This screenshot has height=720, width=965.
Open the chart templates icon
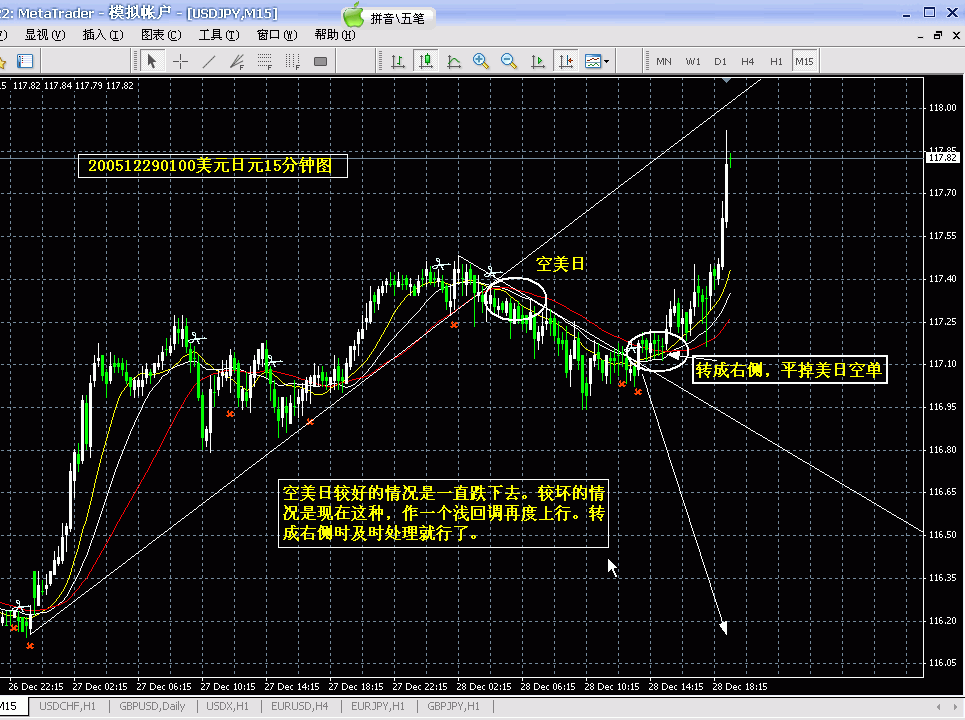coord(593,61)
